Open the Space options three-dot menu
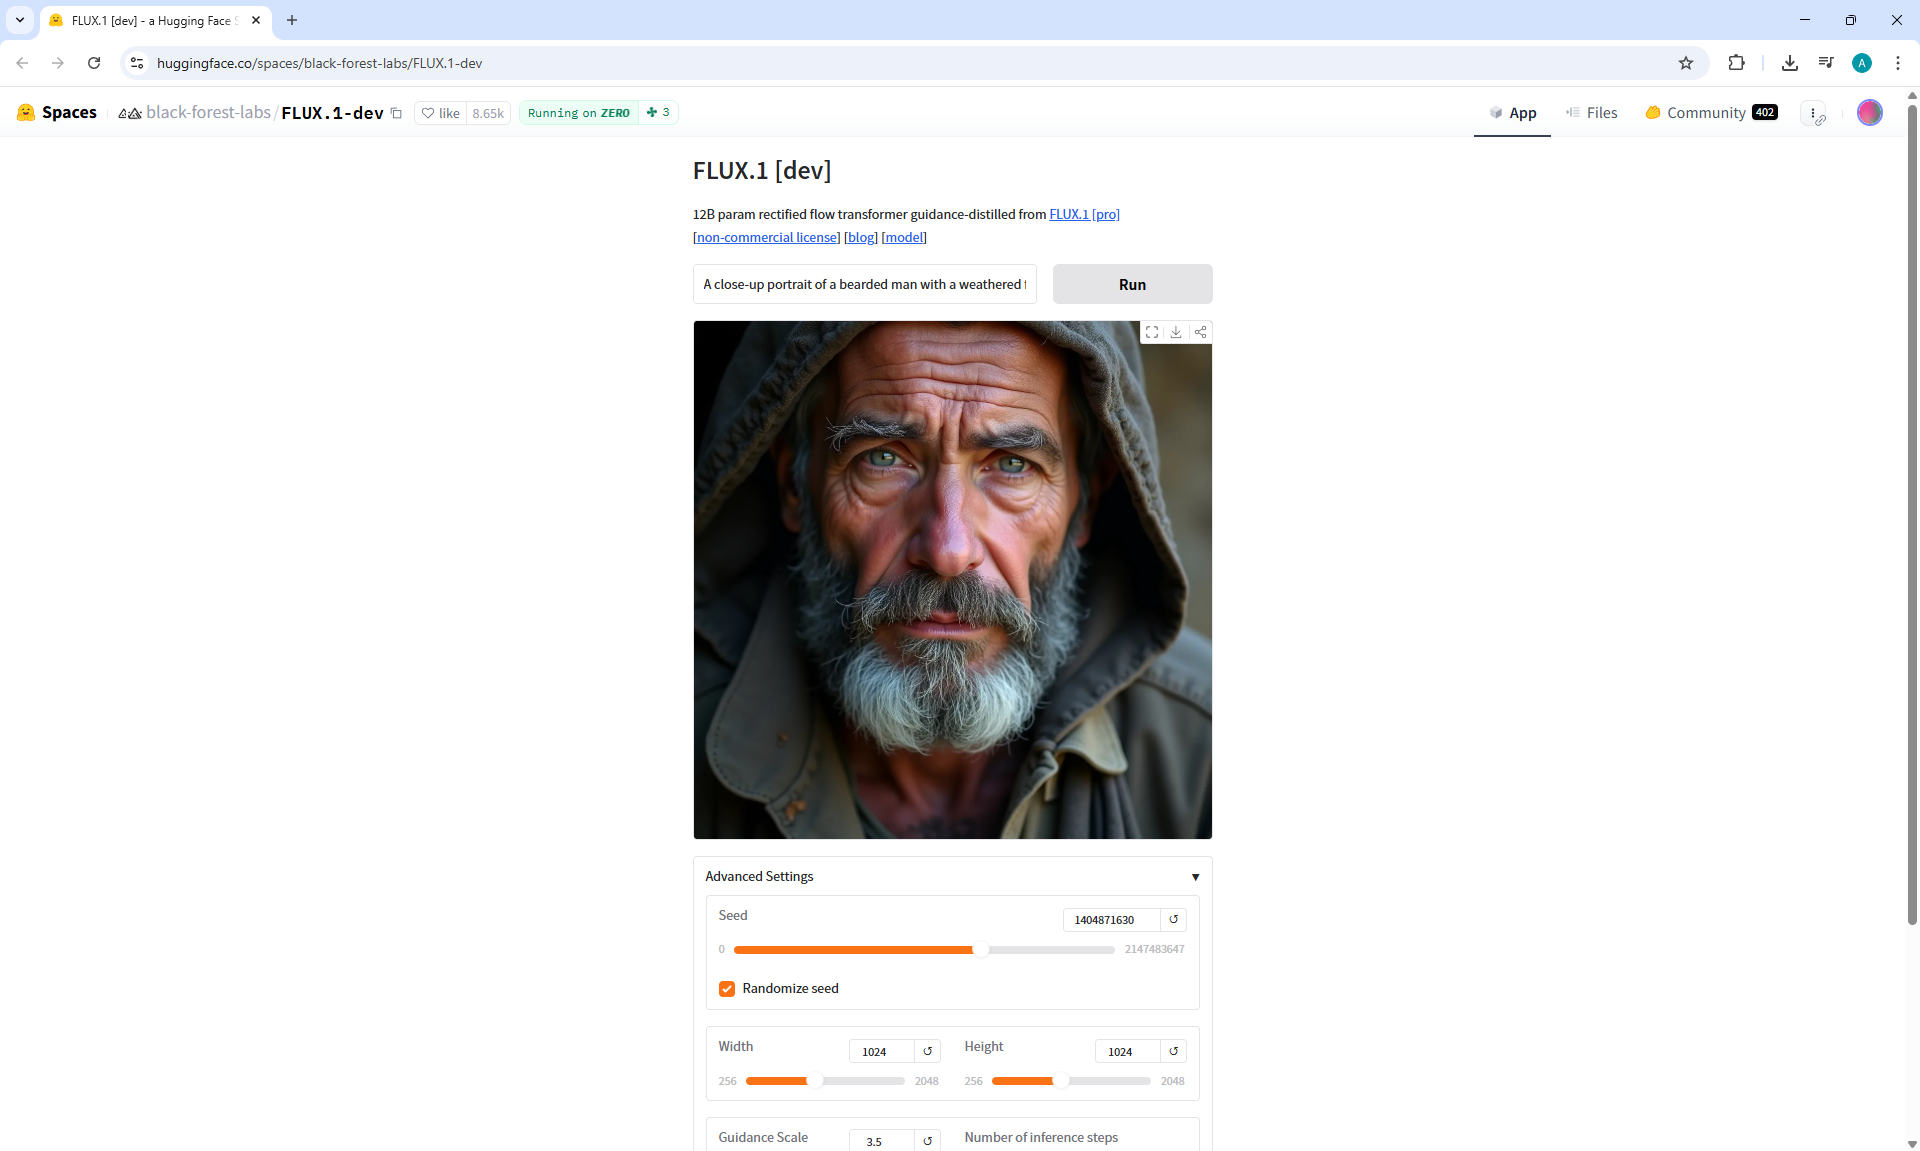This screenshot has height=1151, width=1920. click(x=1814, y=113)
